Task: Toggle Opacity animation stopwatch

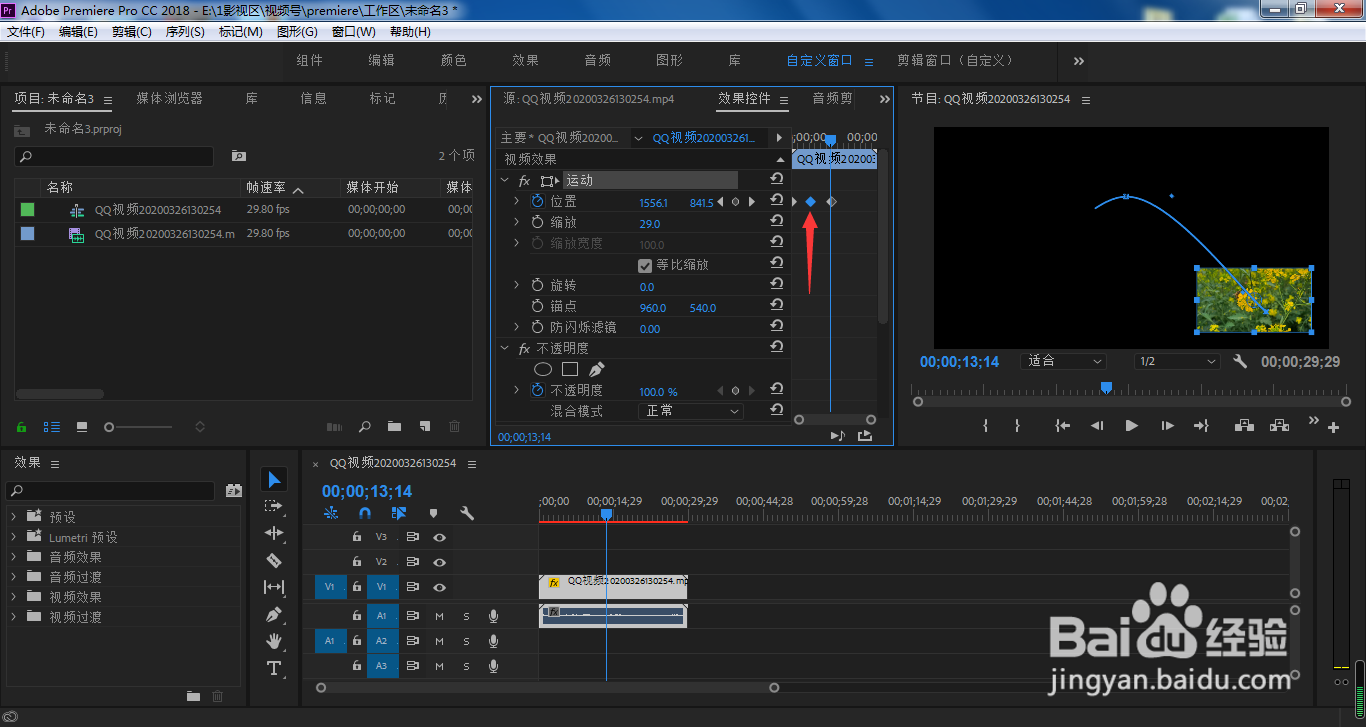Action: 538,390
